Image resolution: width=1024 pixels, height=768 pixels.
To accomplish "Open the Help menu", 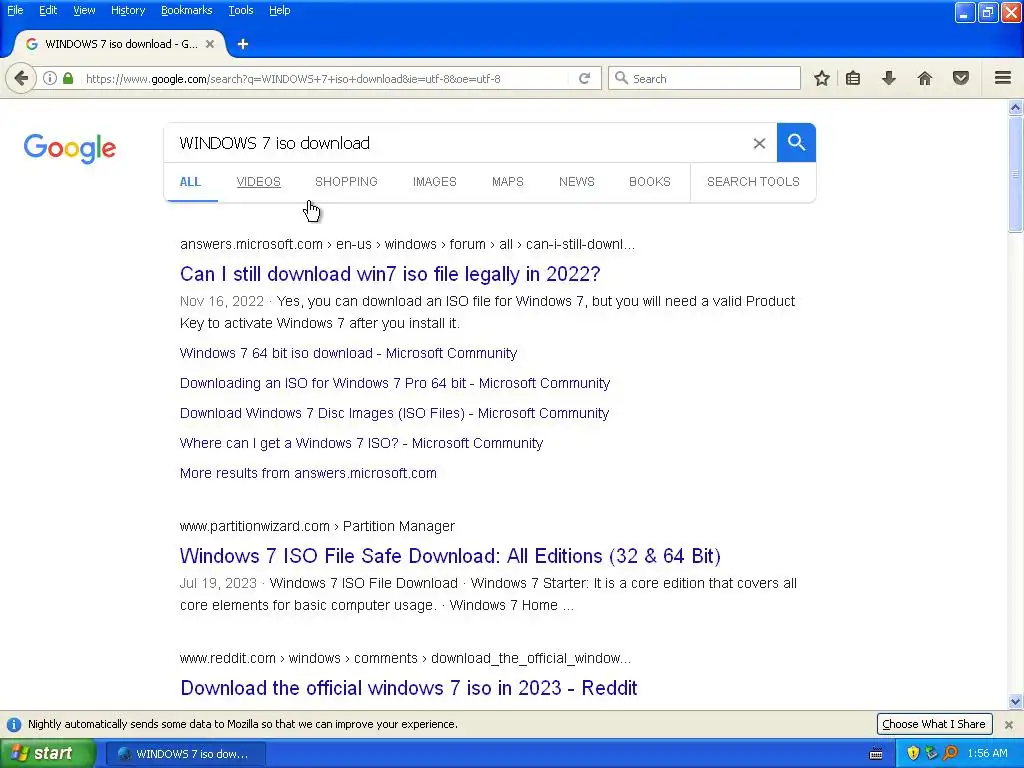I will coord(280,10).
